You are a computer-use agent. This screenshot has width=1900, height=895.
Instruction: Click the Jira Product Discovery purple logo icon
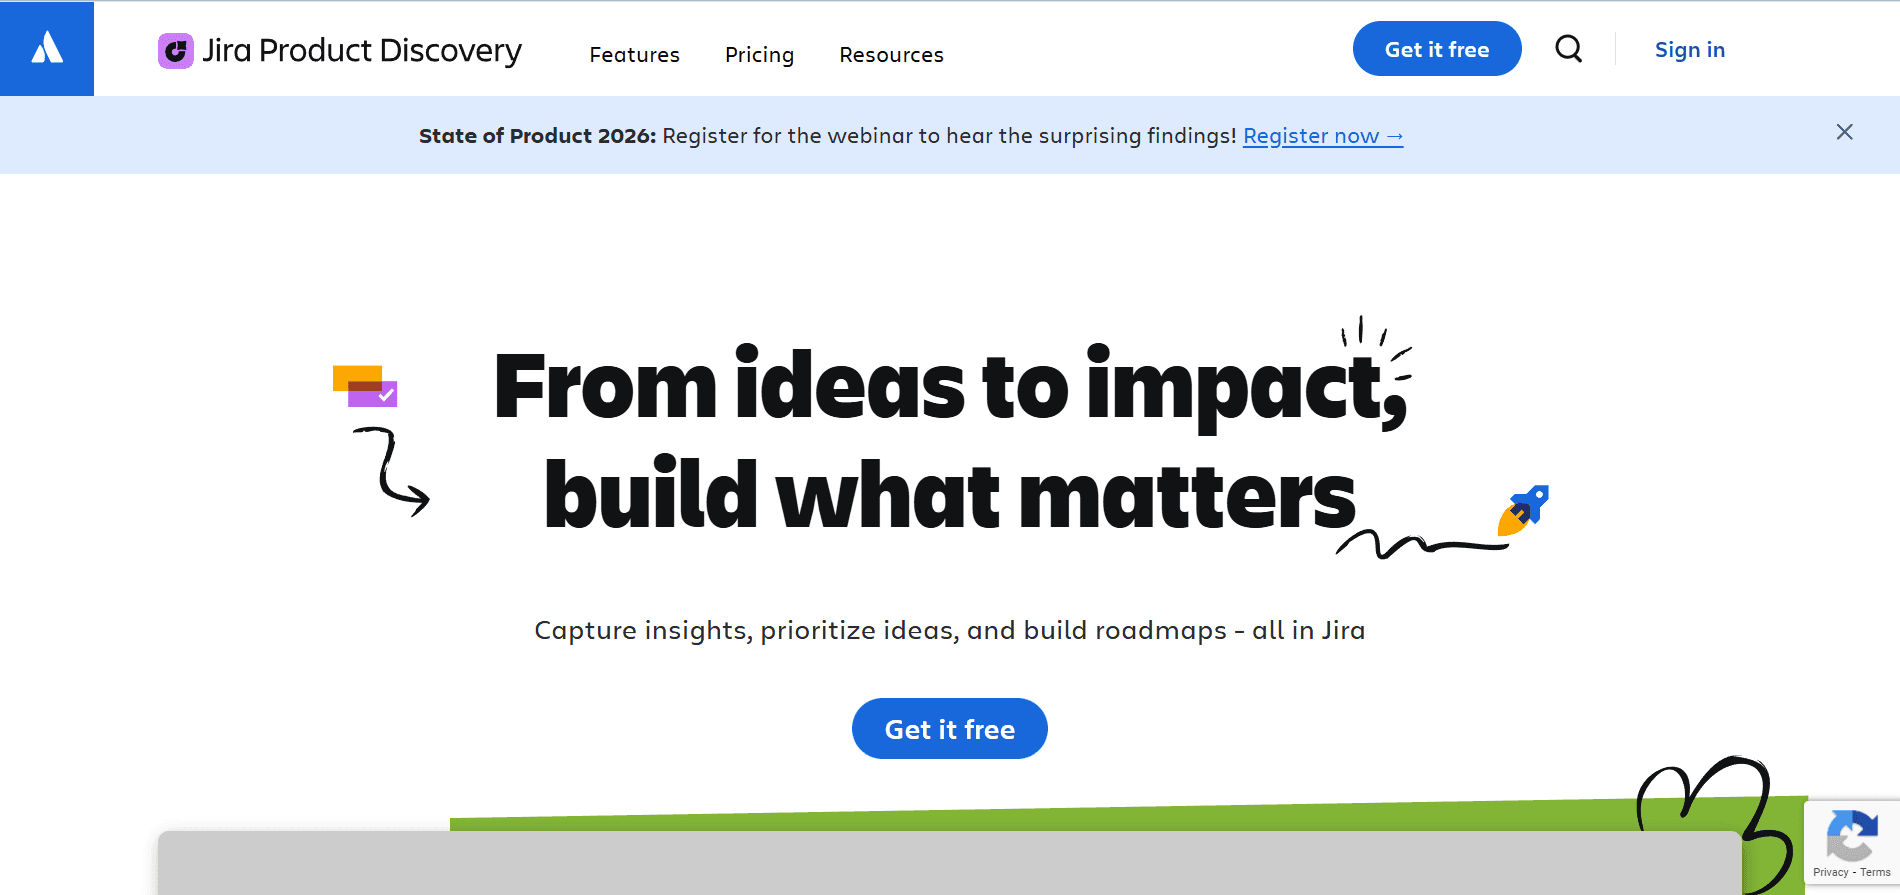click(176, 51)
